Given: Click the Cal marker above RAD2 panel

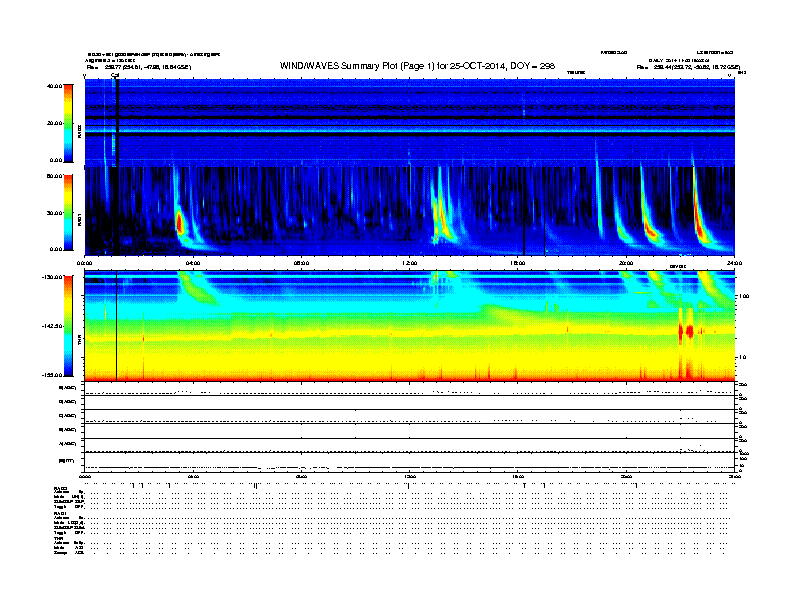Looking at the screenshot, I should tap(115, 75).
